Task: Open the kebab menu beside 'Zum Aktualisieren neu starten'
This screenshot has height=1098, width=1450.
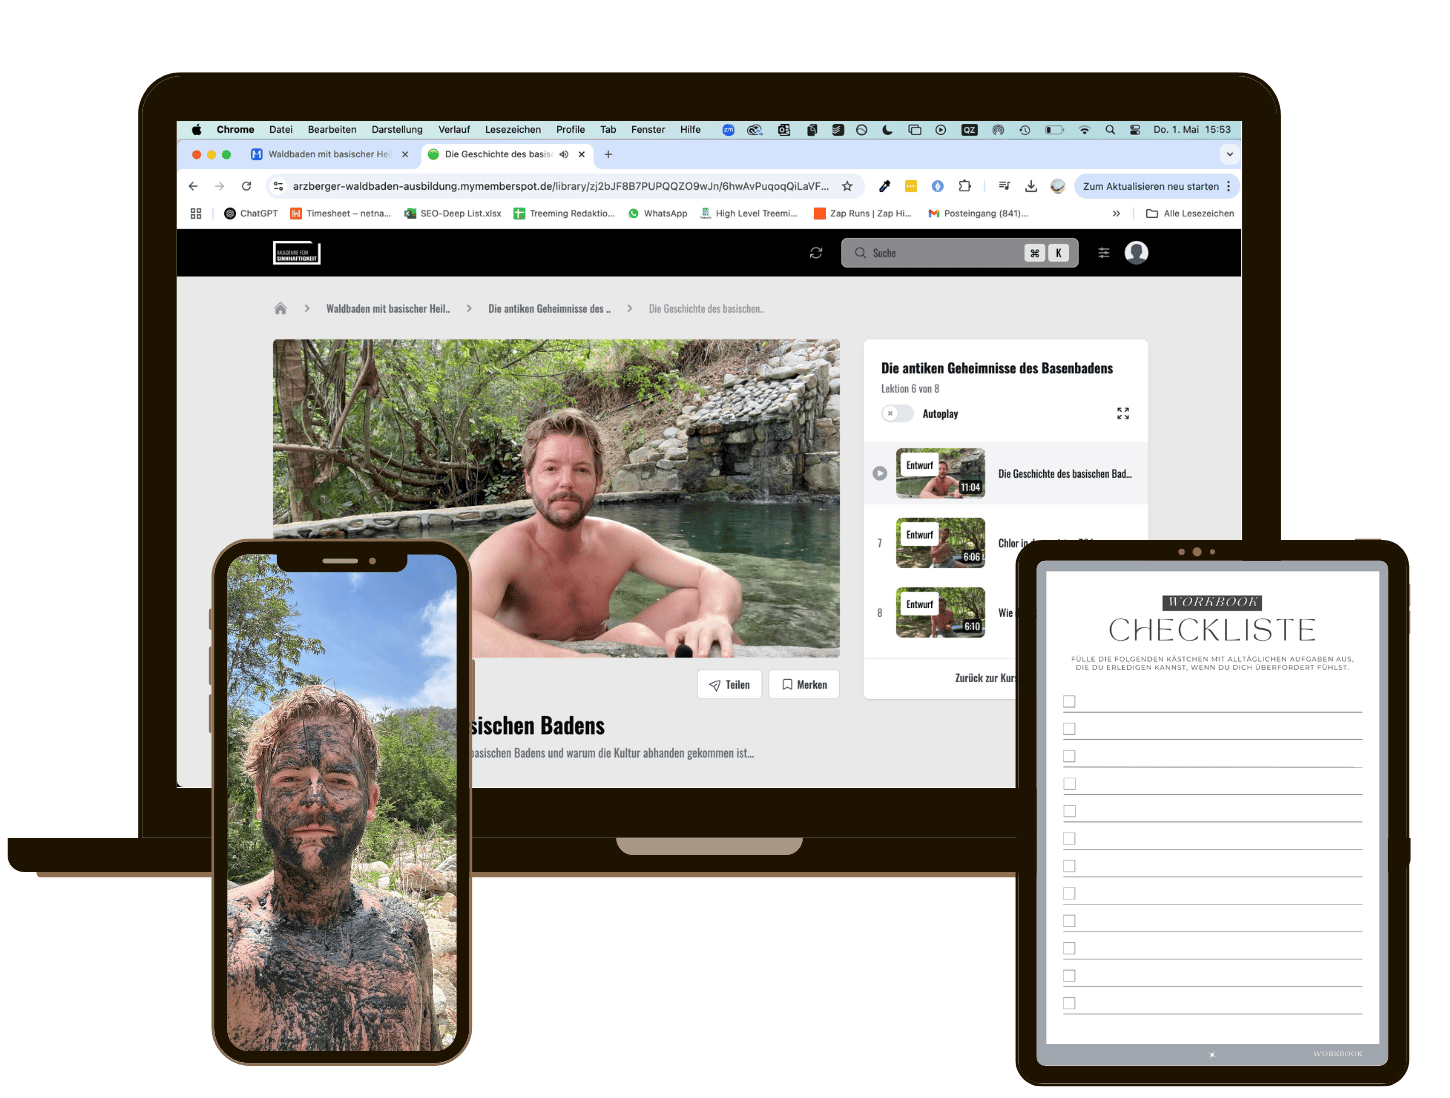Action: tap(1228, 186)
